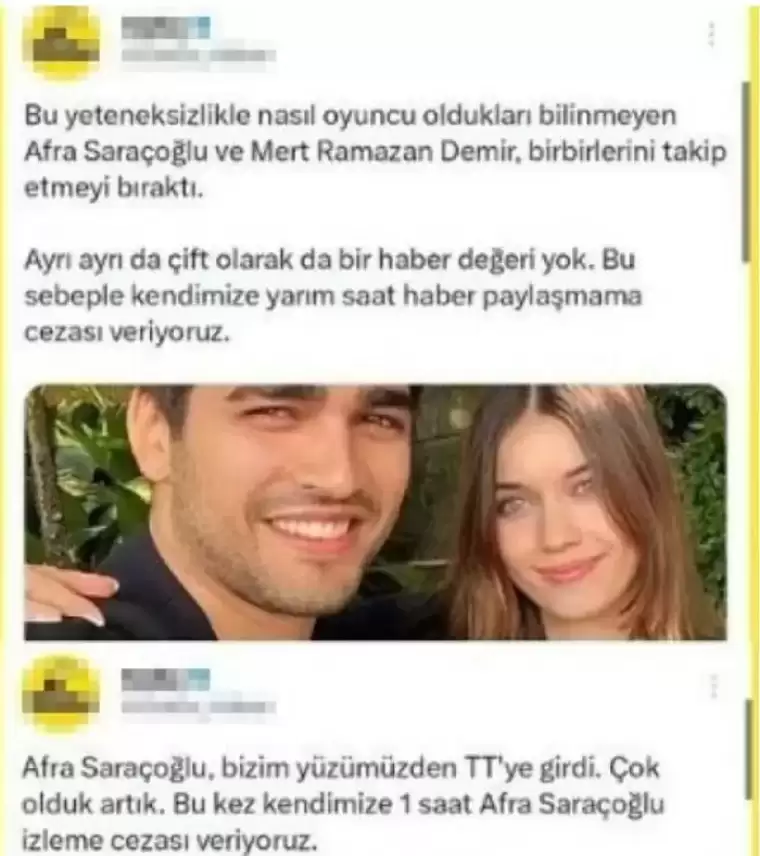Click the second tweet's yellow profile avatar

tap(61, 693)
